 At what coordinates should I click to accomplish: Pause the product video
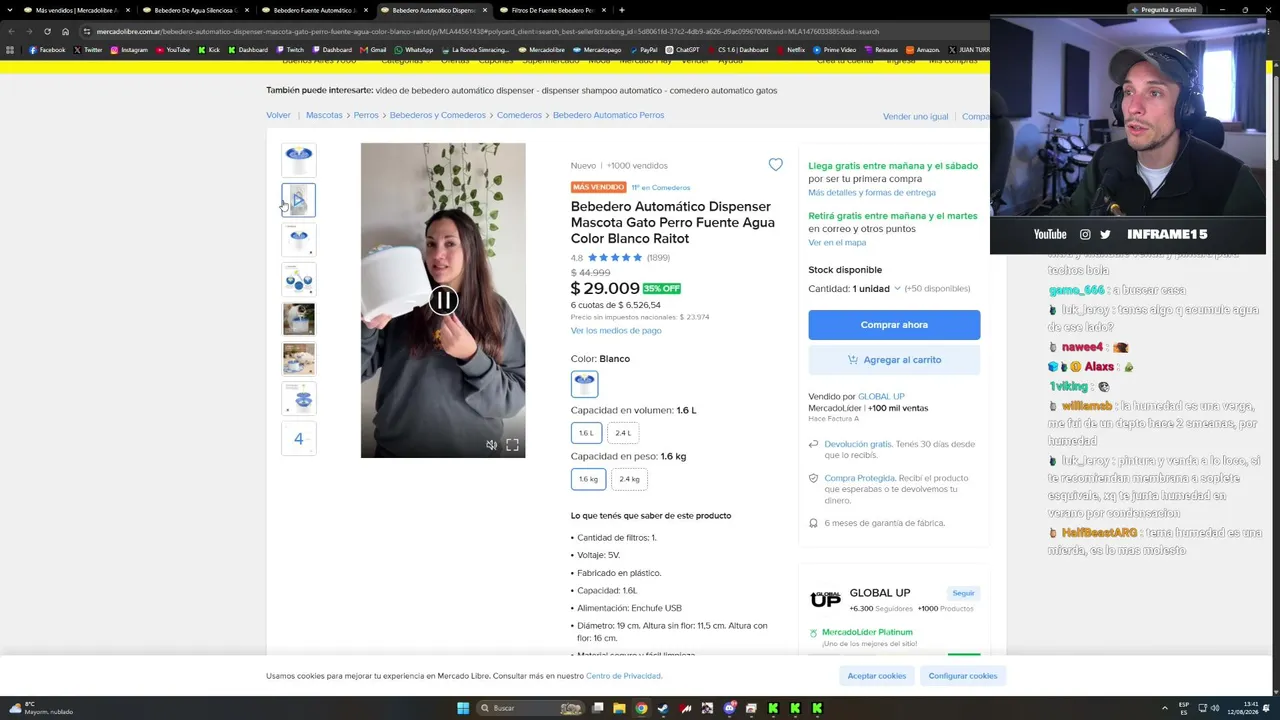coord(443,300)
